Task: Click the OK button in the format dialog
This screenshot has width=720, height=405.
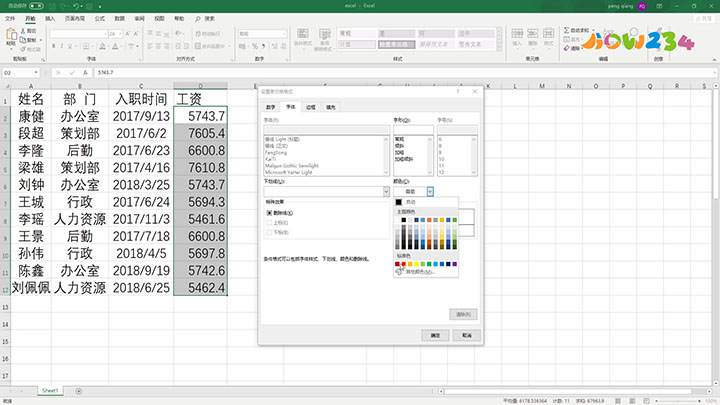Action: click(x=435, y=336)
